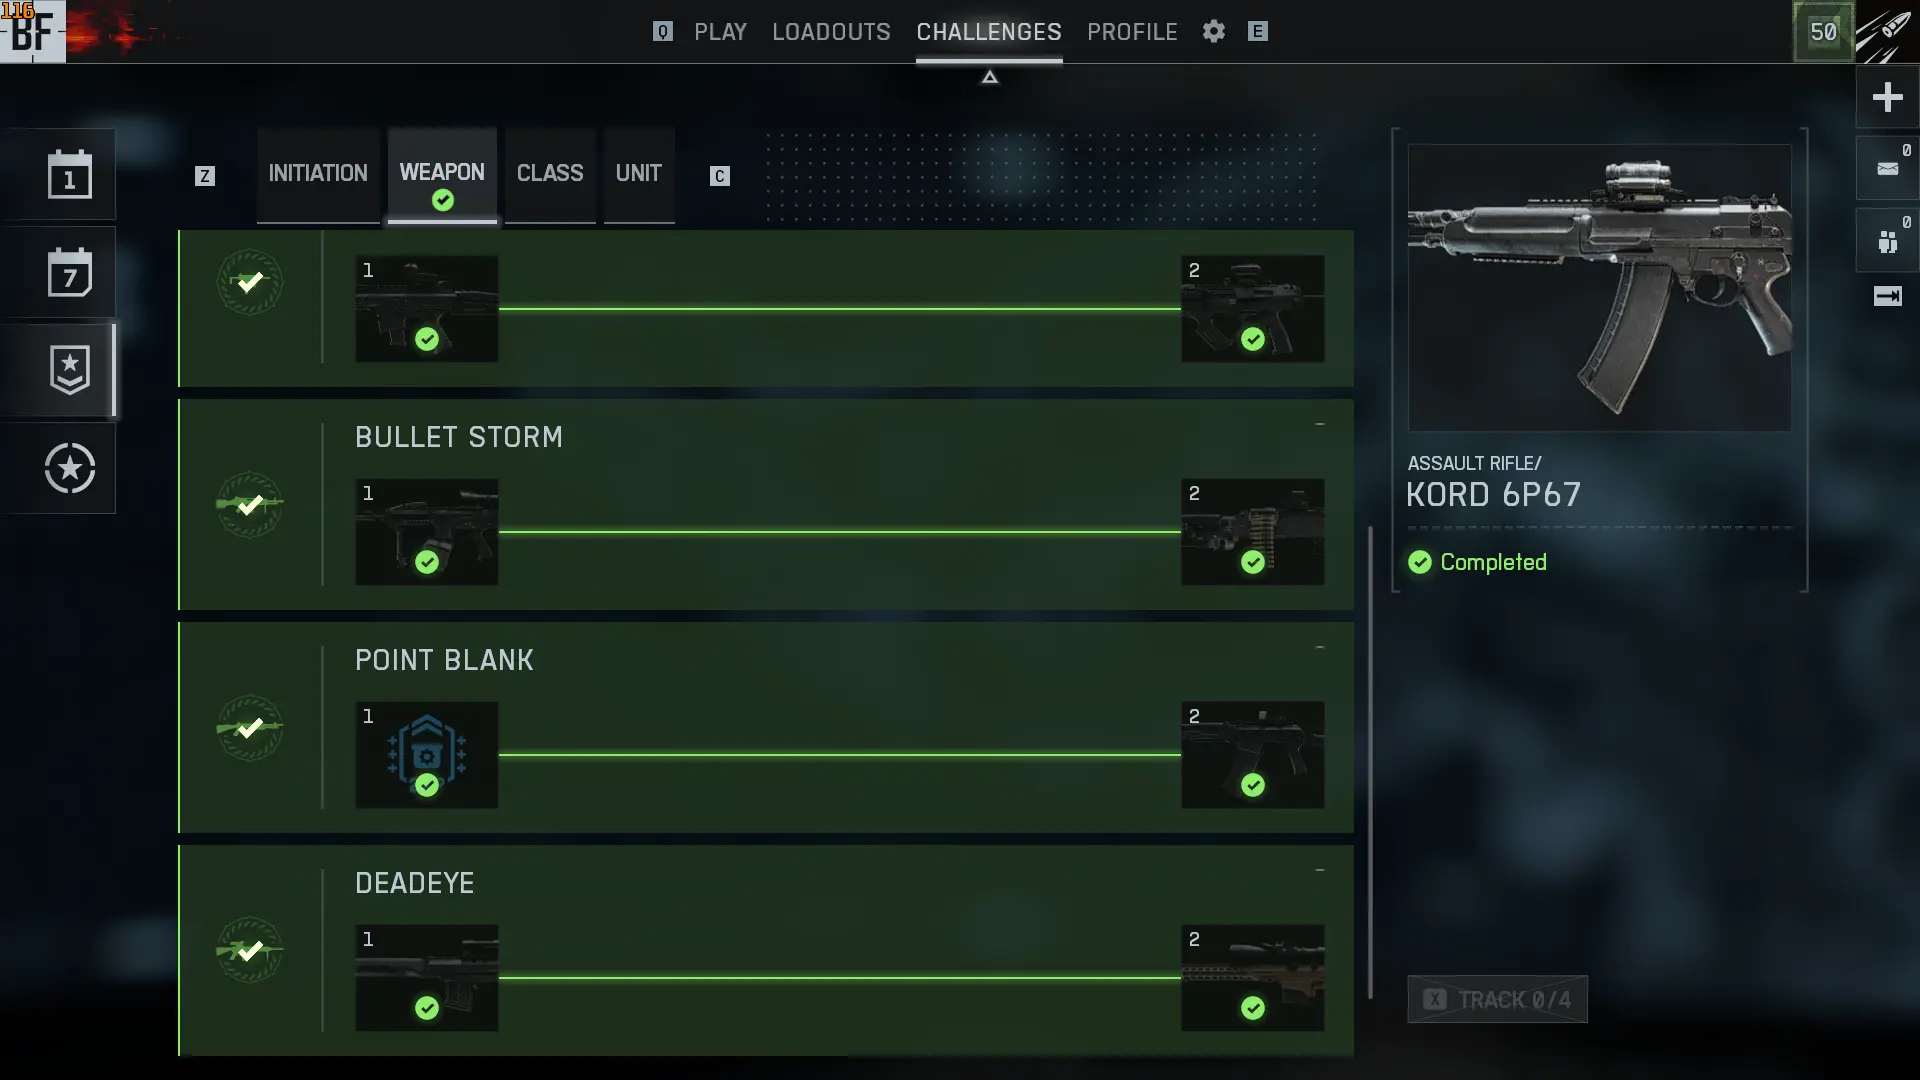Toggle the Deadeye completion check badge
The width and height of the screenshot is (1920, 1080).
click(249, 951)
